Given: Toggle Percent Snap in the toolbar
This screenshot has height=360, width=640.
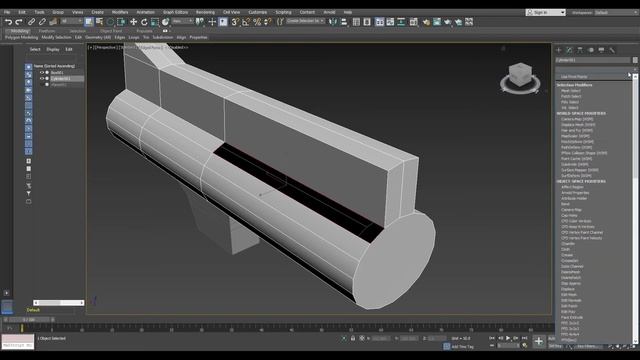Looking at the screenshot, I should 257,22.
